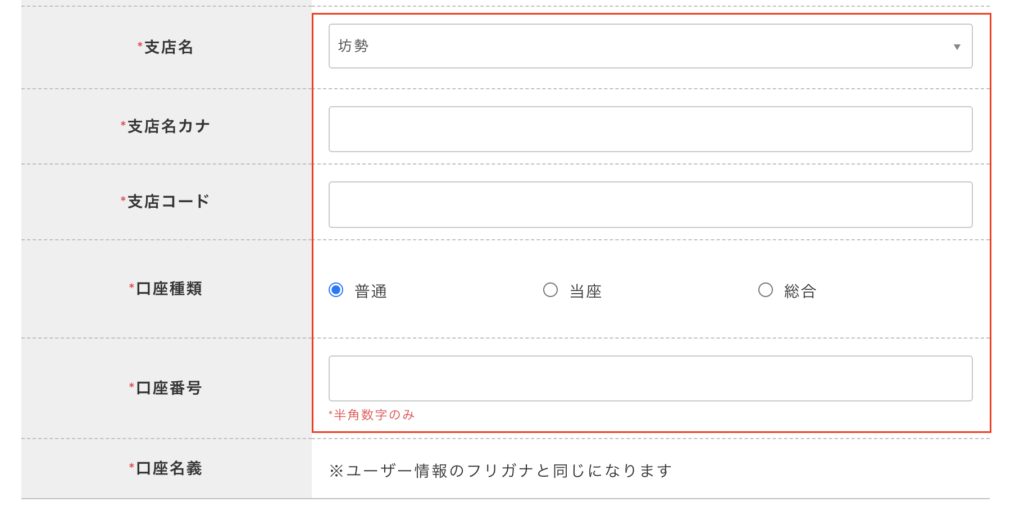
Task: Click into the 支店コード input box
Action: click(650, 205)
